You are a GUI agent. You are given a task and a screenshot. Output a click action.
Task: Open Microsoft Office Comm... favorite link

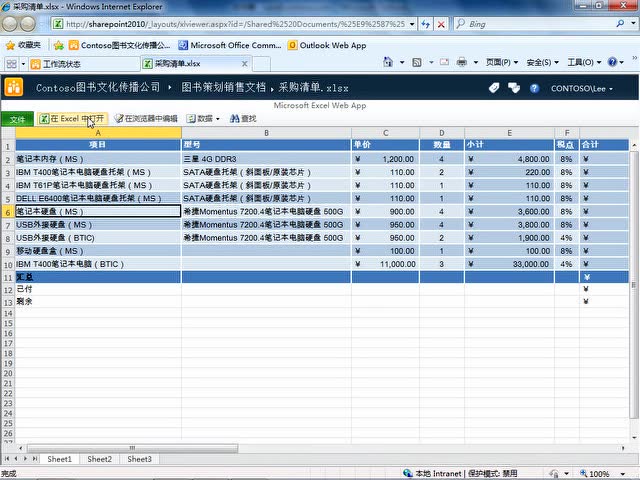[x=230, y=45]
